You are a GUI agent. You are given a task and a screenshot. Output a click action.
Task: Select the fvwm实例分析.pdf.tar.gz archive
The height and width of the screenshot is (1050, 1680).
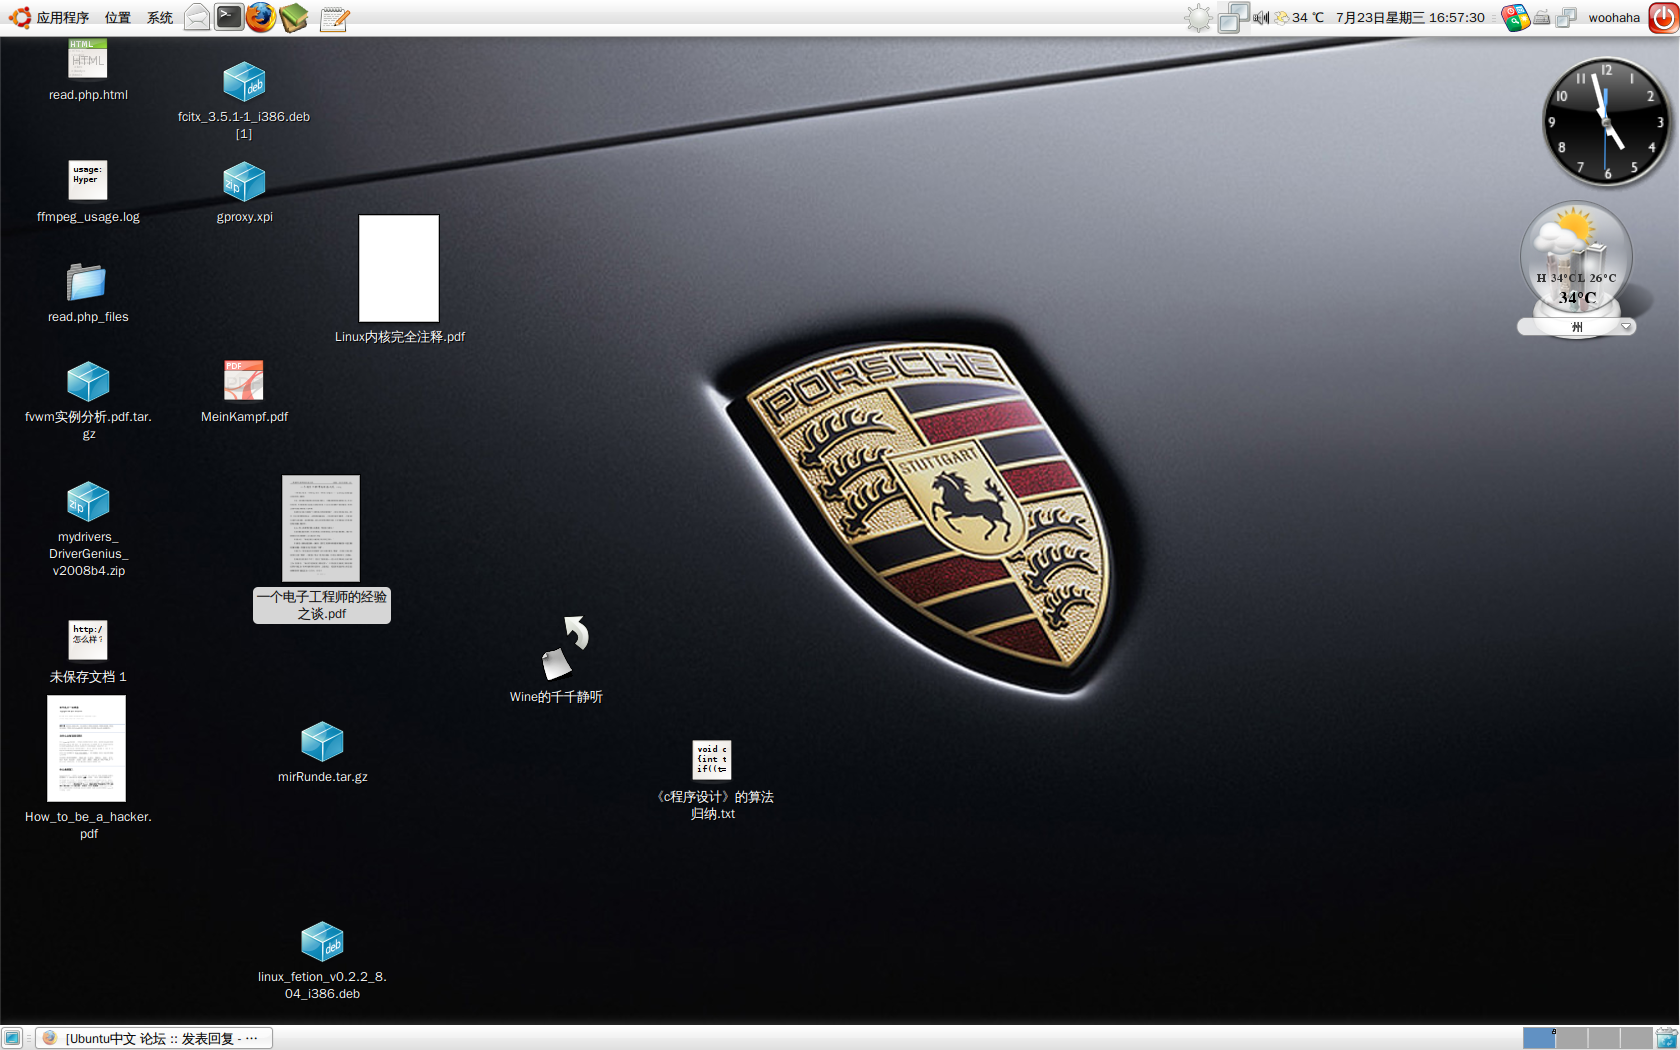[88, 382]
